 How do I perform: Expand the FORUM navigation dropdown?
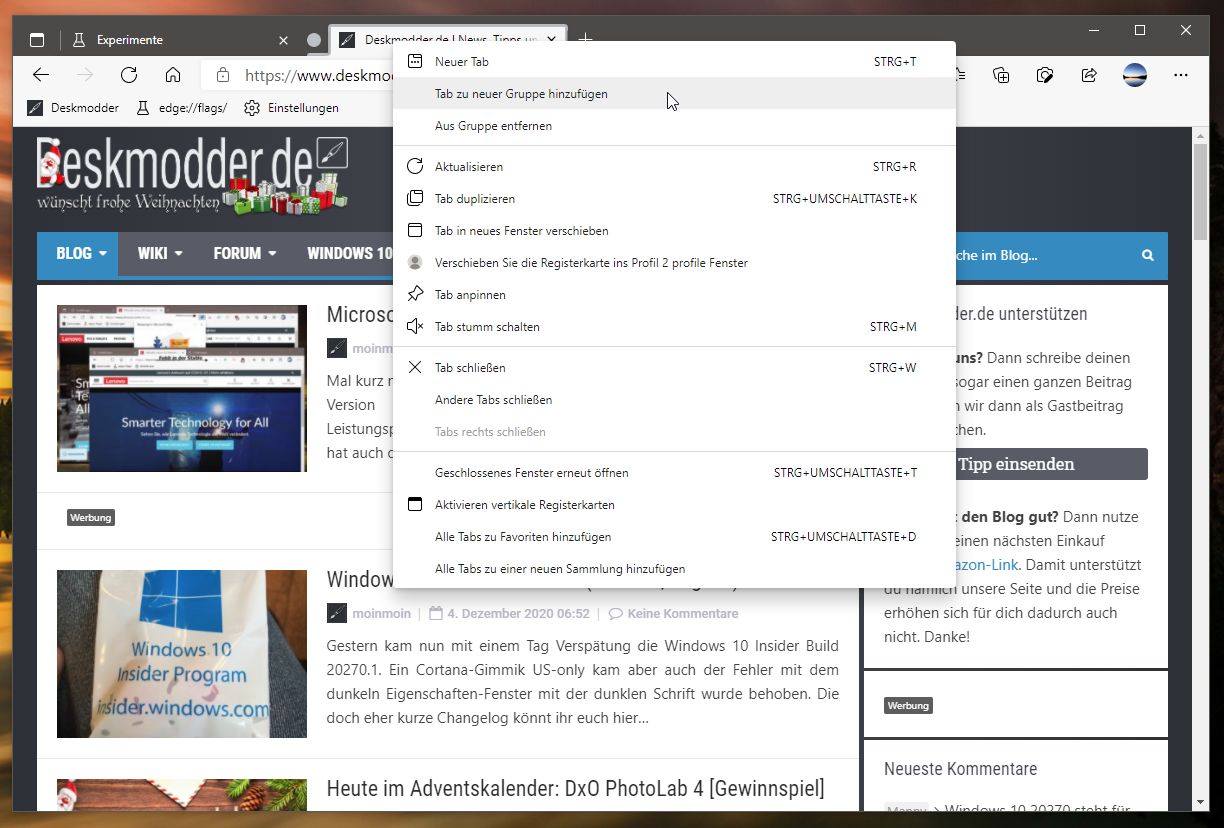click(245, 254)
